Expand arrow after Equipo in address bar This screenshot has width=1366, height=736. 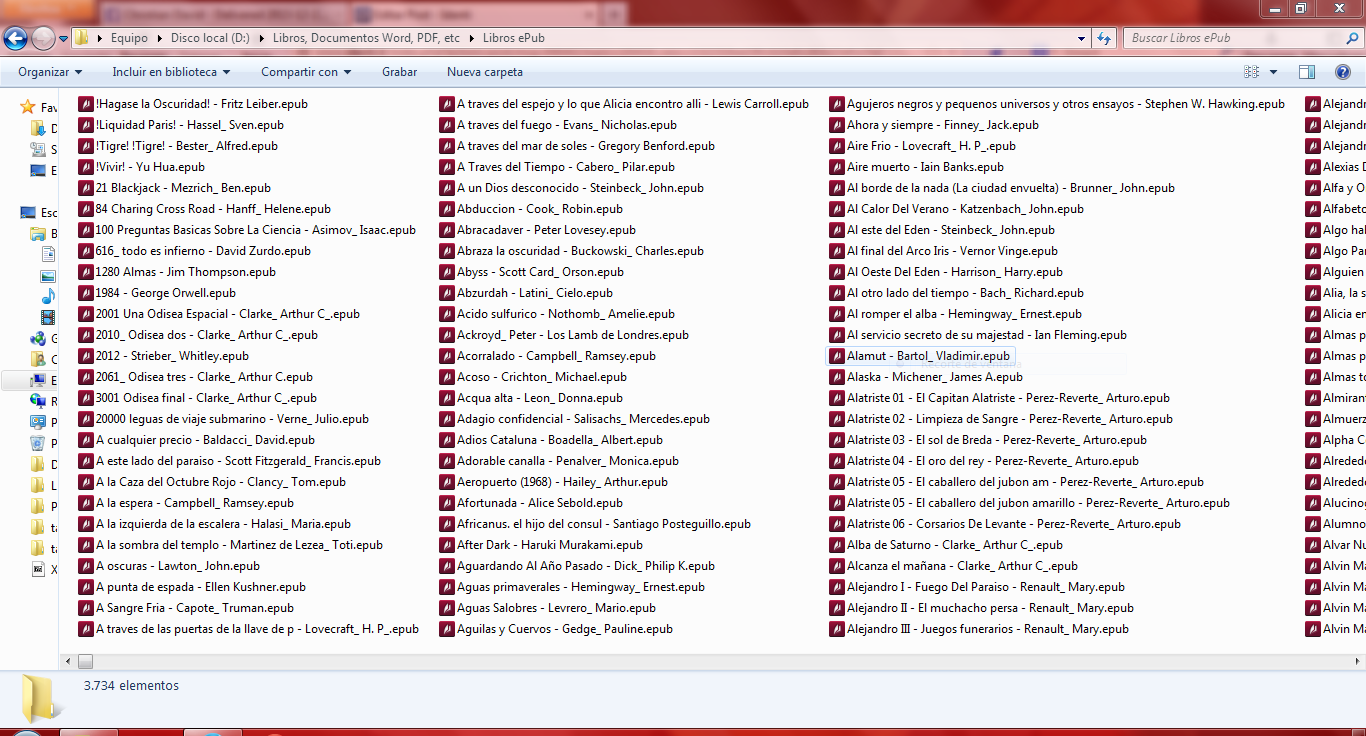pyautogui.click(x=159, y=38)
